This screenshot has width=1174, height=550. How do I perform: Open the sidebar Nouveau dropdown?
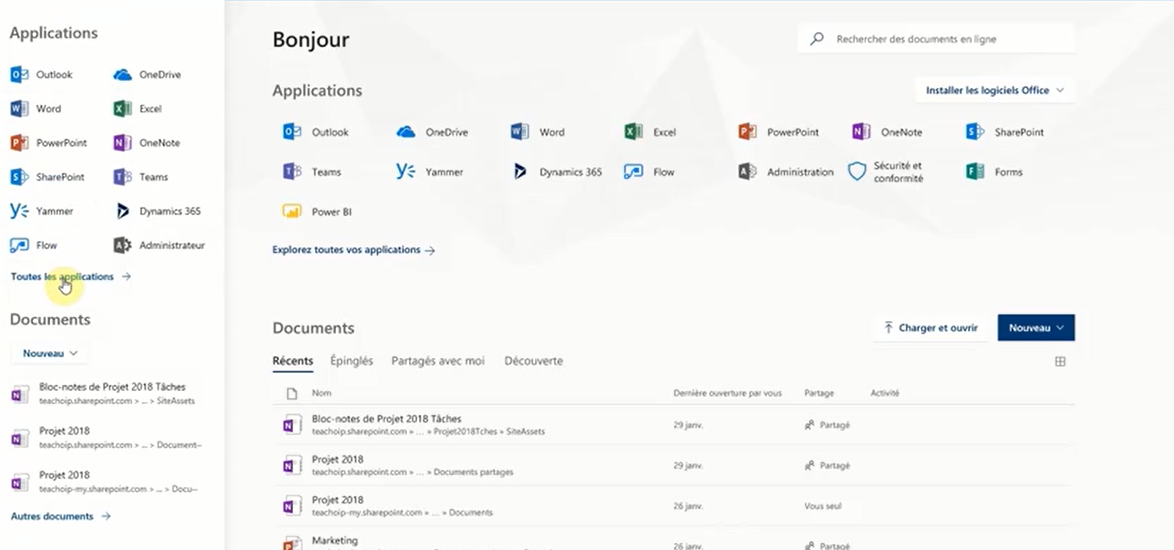click(49, 353)
